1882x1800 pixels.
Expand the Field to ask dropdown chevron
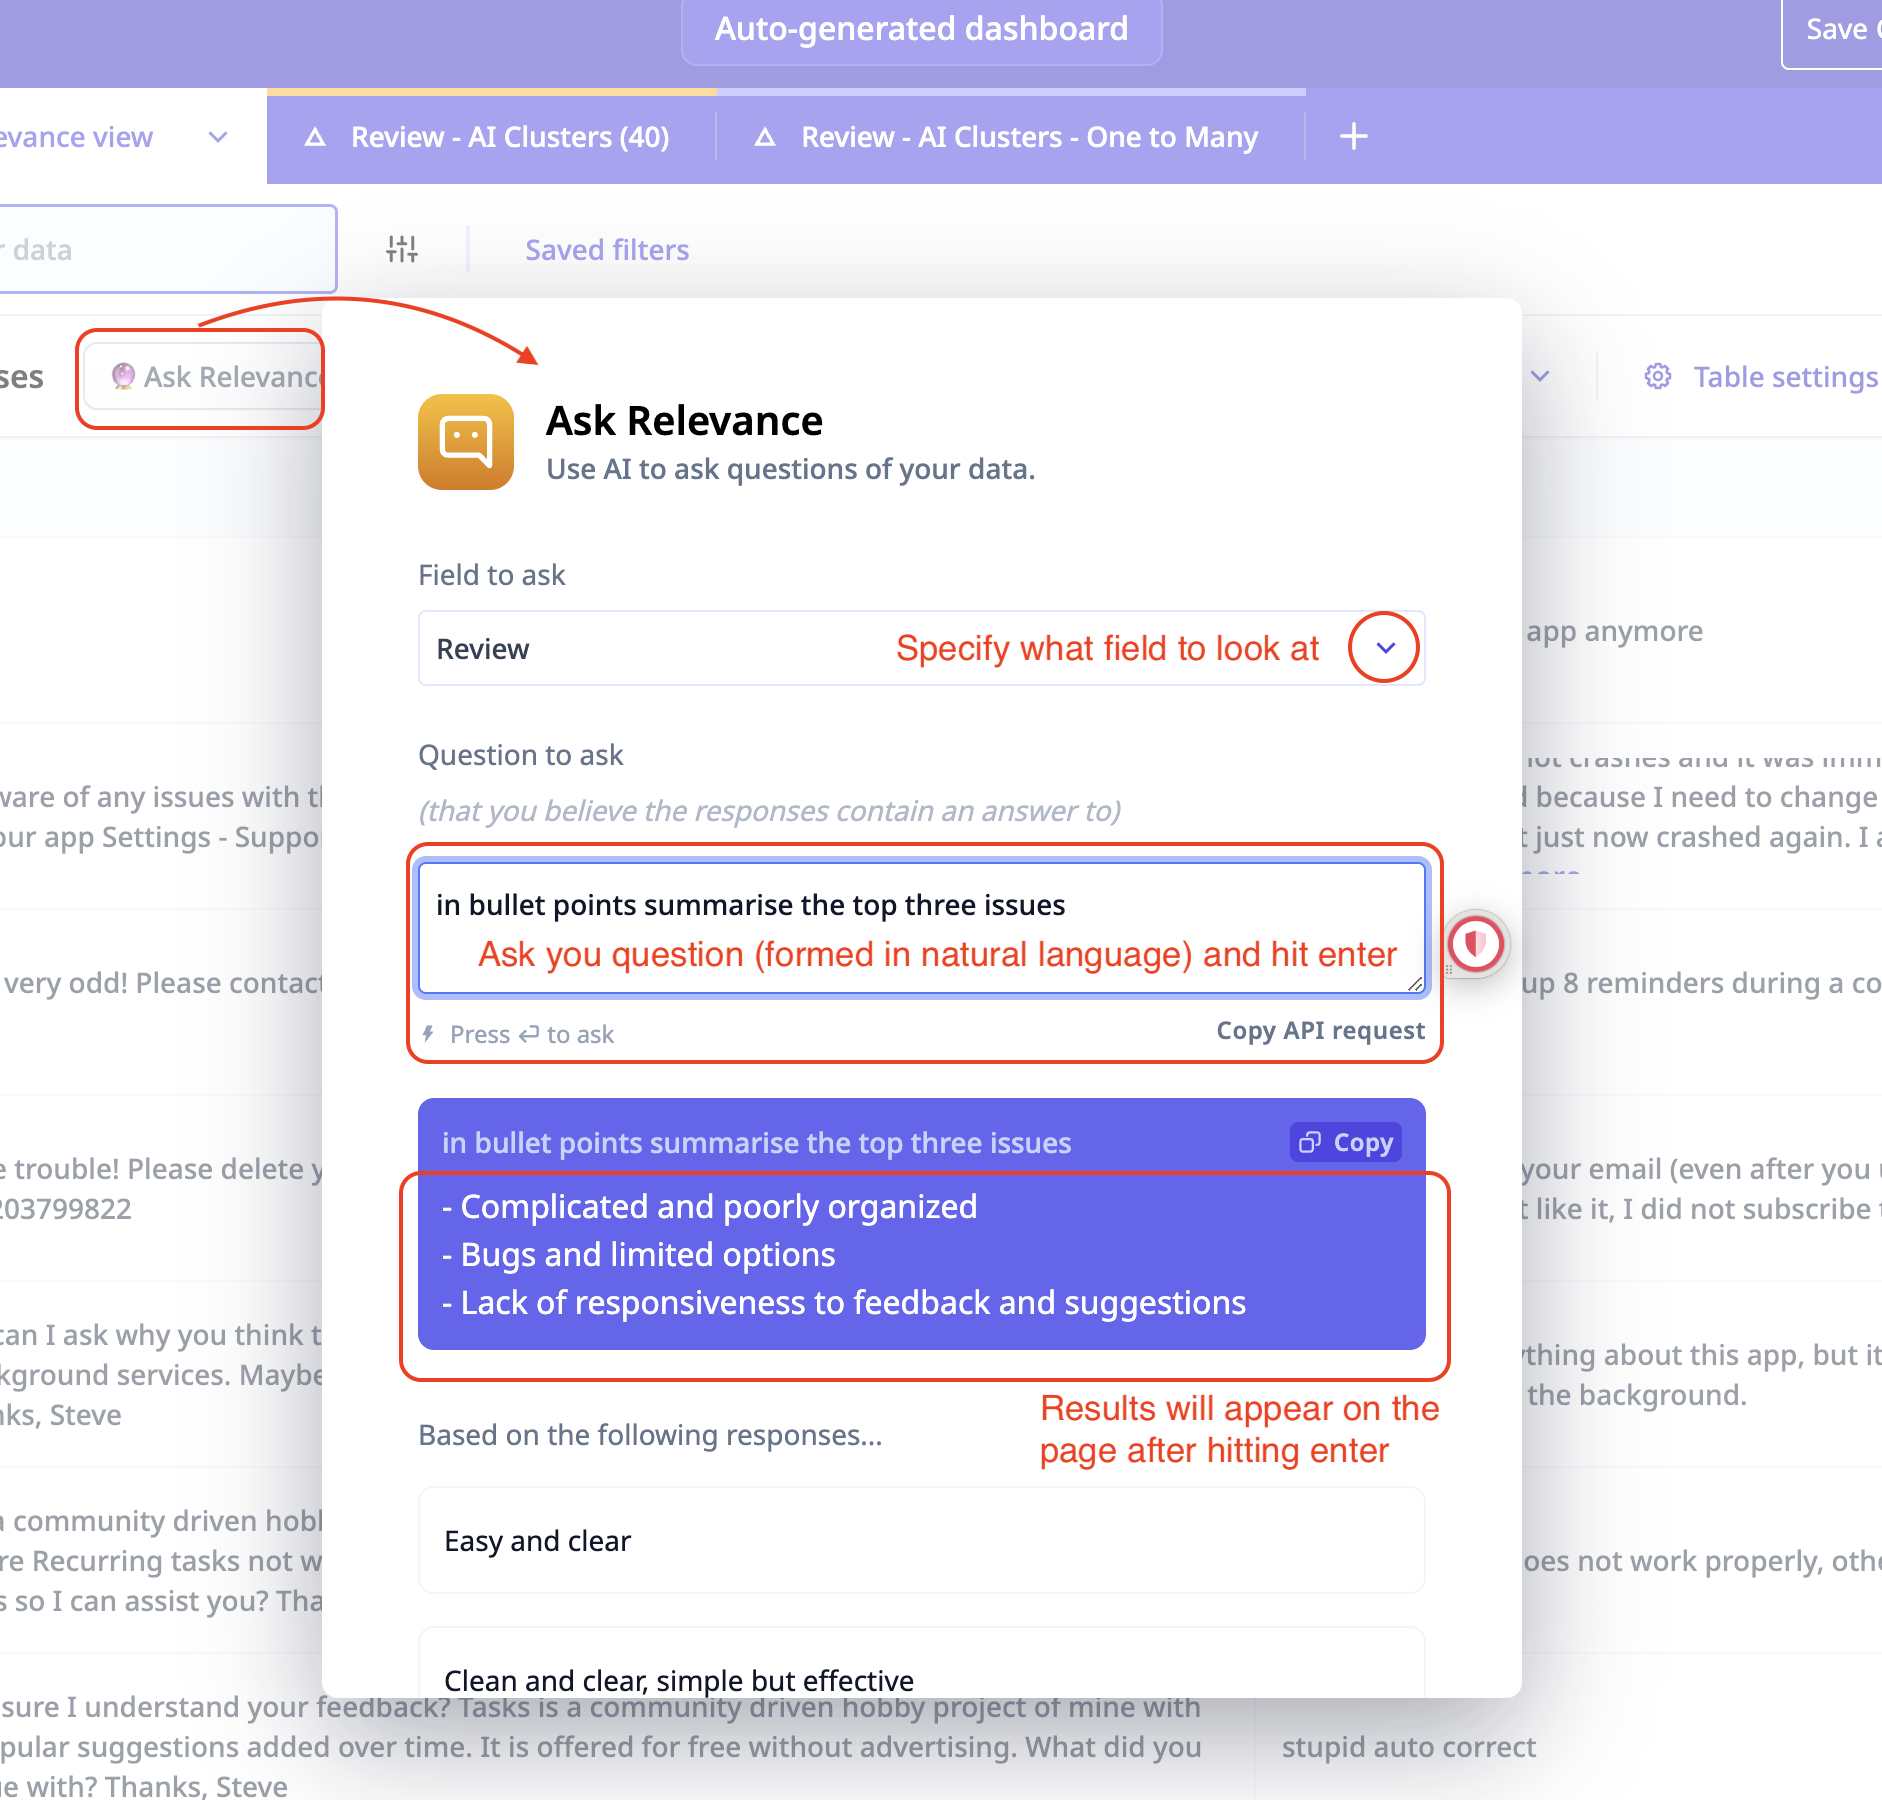(1385, 648)
